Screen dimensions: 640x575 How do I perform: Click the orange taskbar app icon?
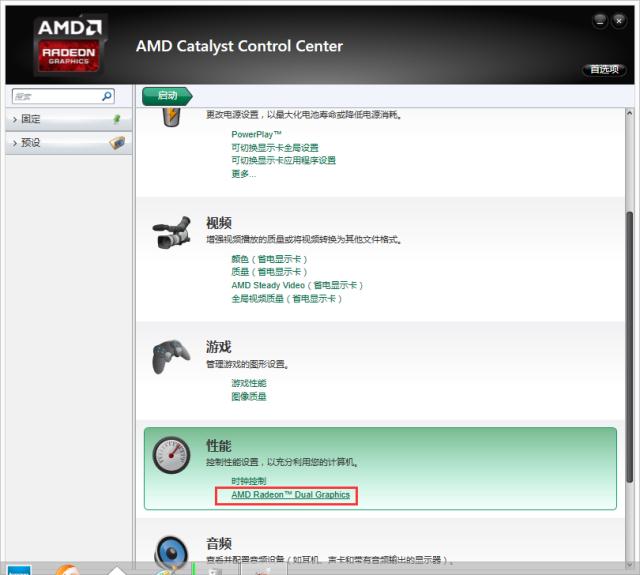(67, 570)
